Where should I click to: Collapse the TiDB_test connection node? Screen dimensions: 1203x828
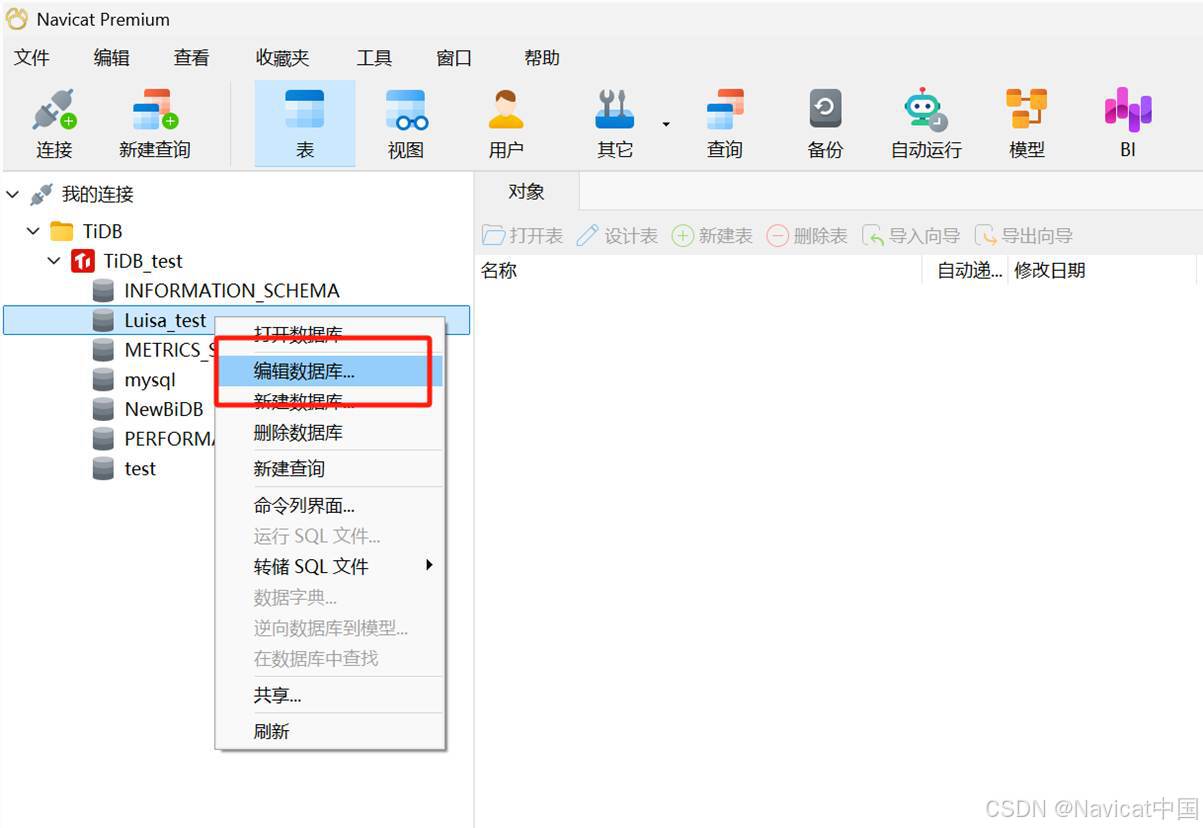(x=54, y=261)
